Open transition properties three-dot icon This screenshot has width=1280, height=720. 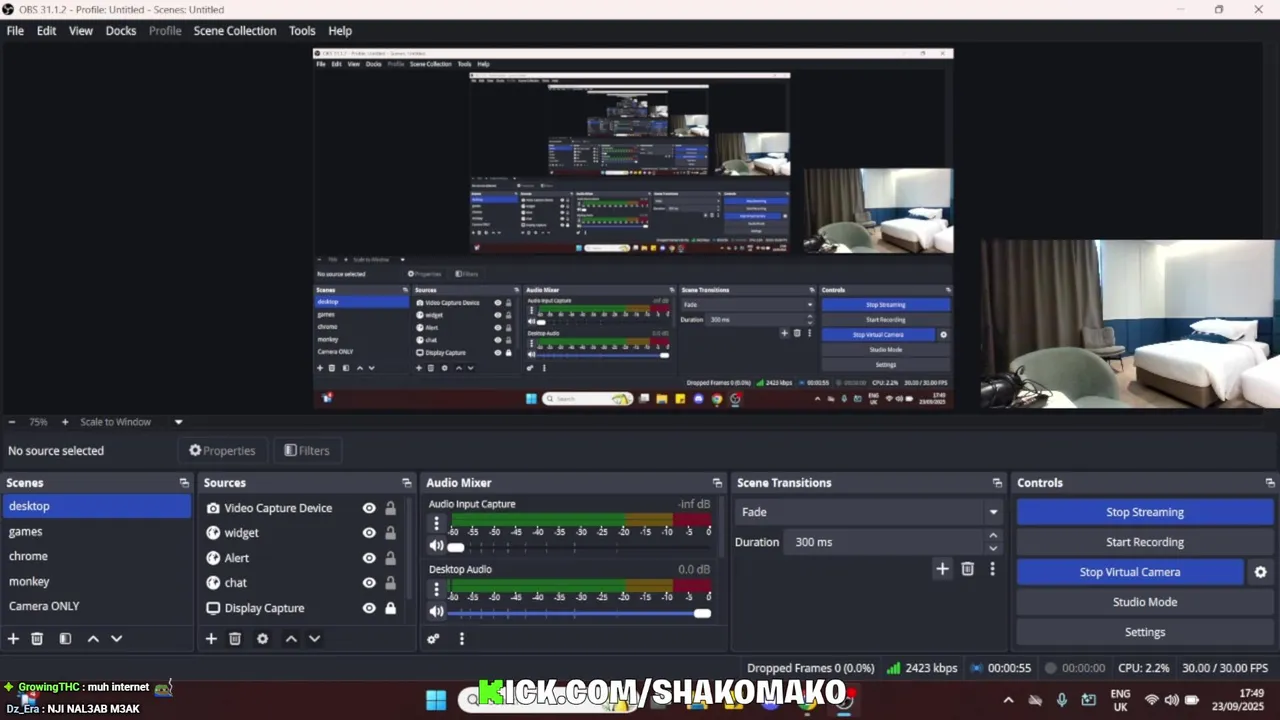(x=992, y=569)
